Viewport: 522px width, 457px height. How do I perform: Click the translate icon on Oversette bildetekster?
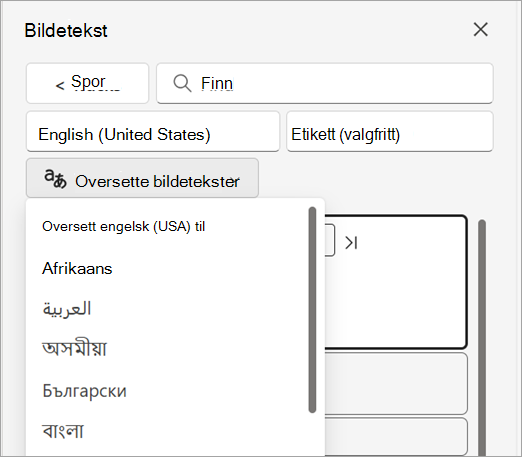point(55,179)
